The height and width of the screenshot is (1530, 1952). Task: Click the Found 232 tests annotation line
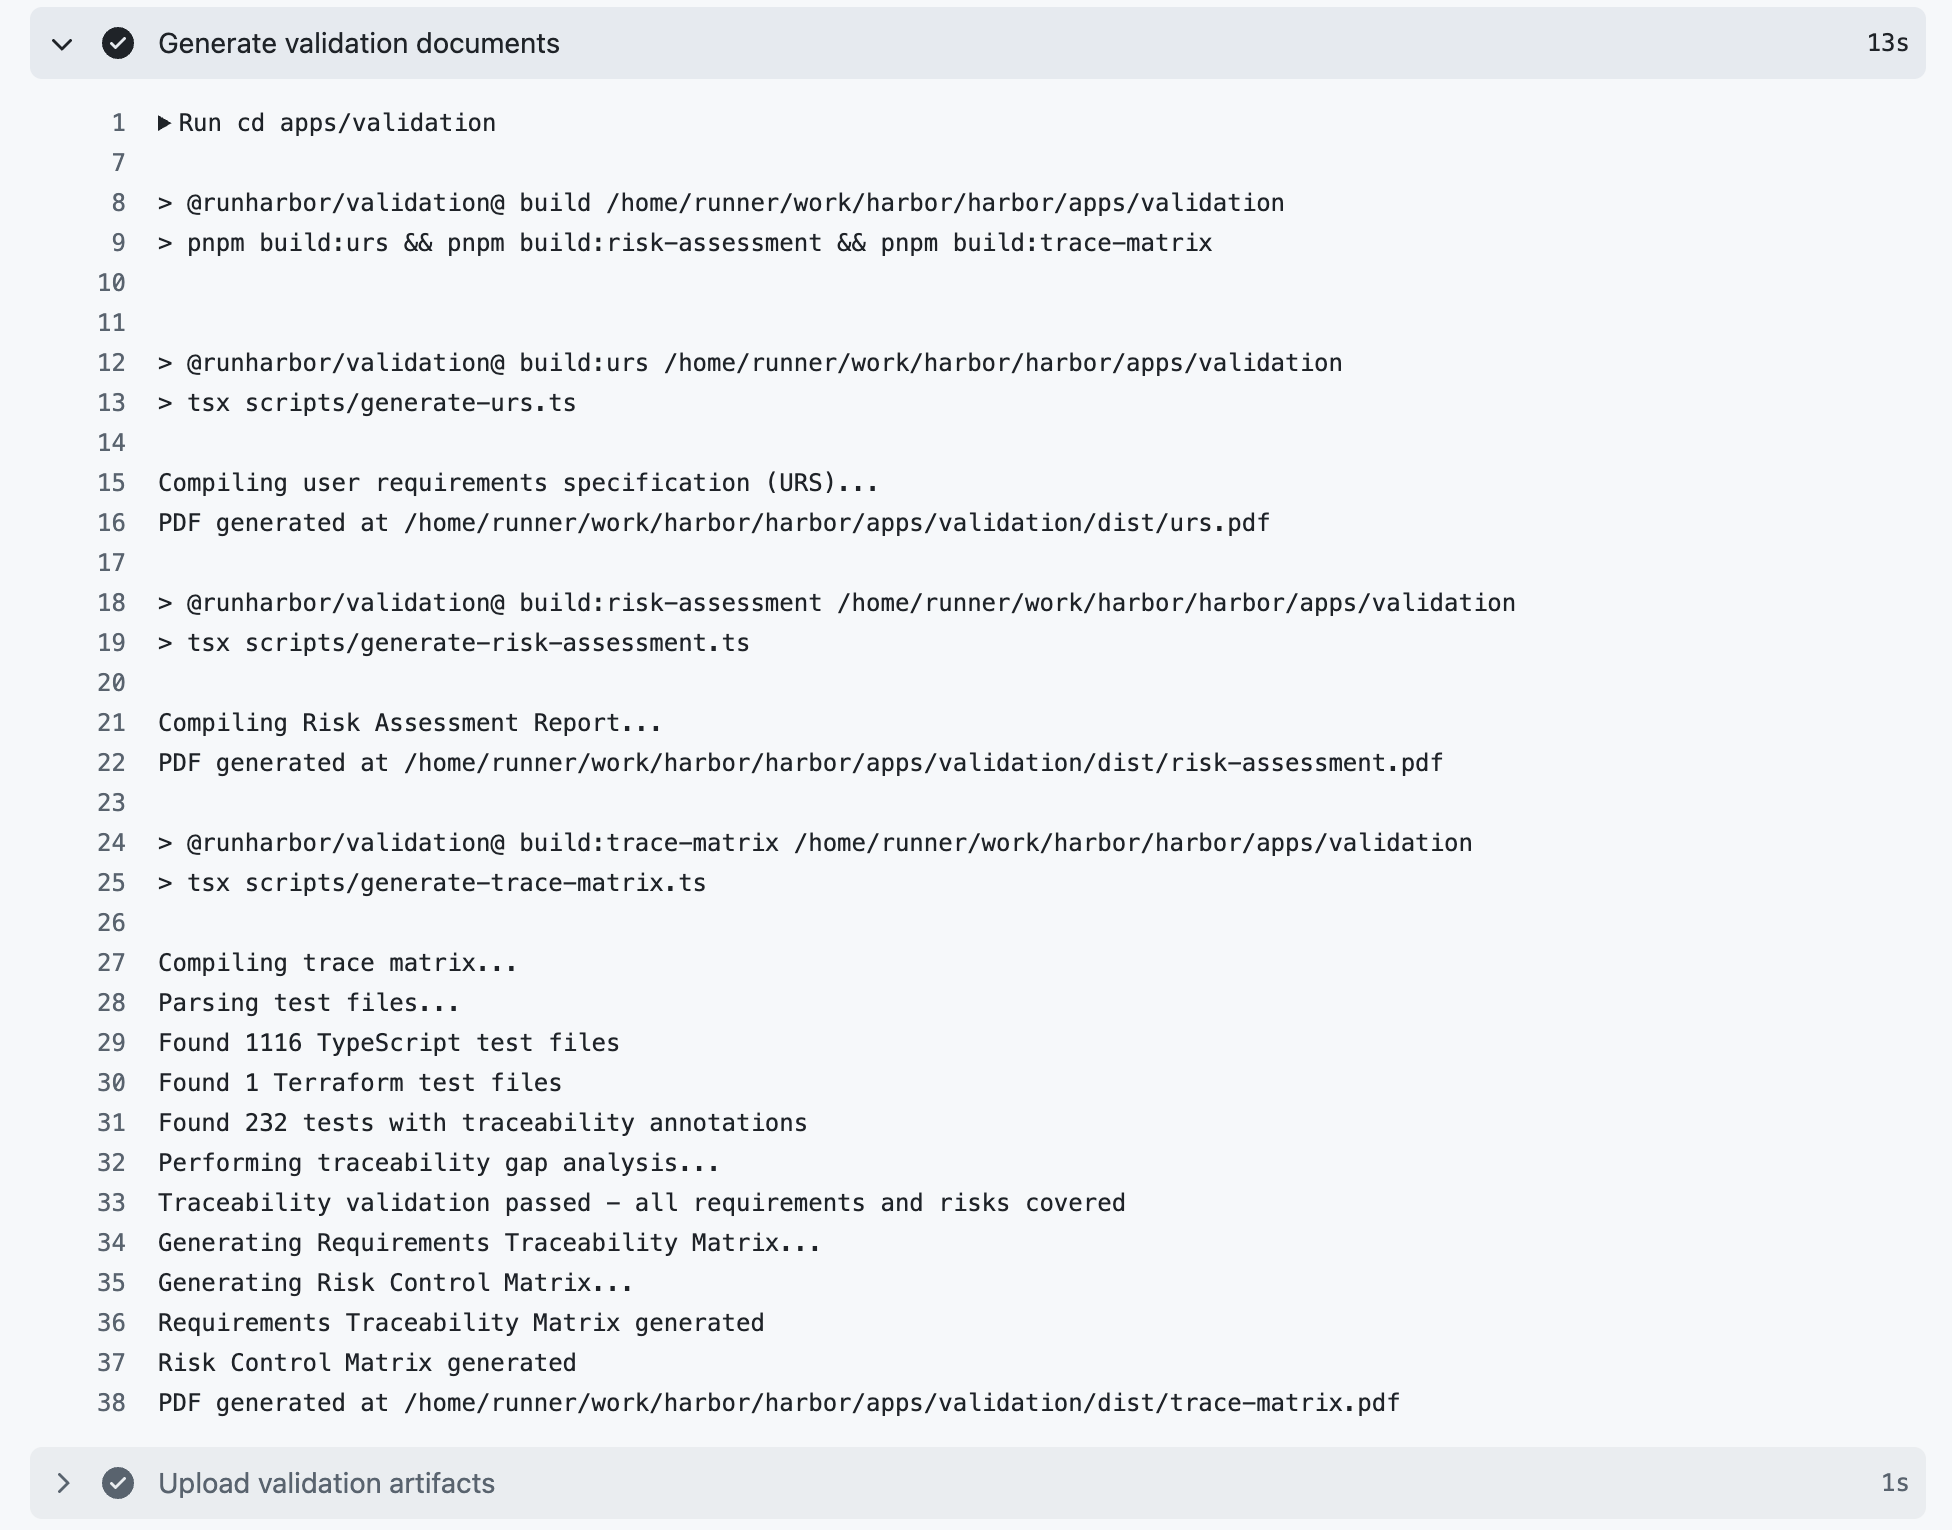pyautogui.click(x=481, y=1122)
